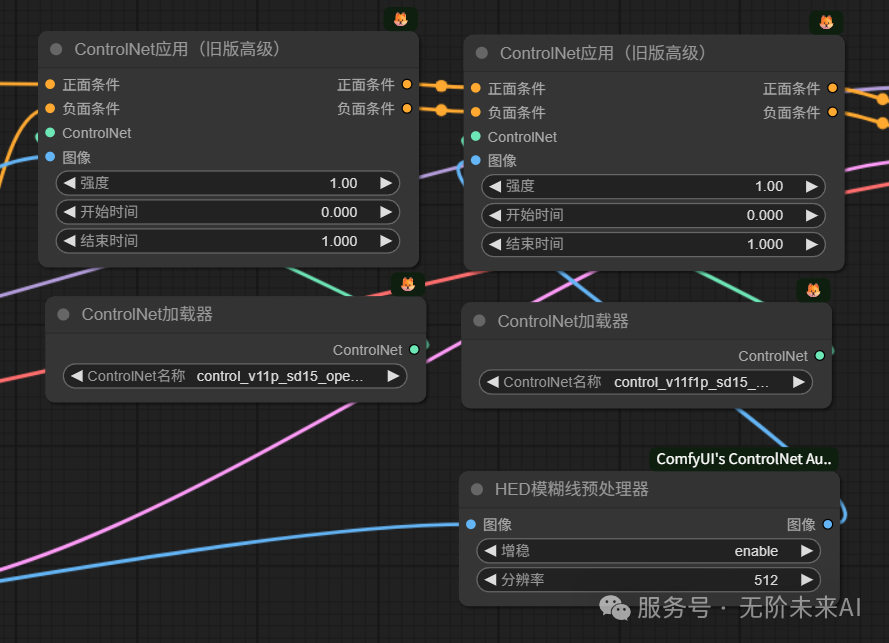
Task: Click the 图像 output port on HED模糊线预处理器 node
Action: 826,523
